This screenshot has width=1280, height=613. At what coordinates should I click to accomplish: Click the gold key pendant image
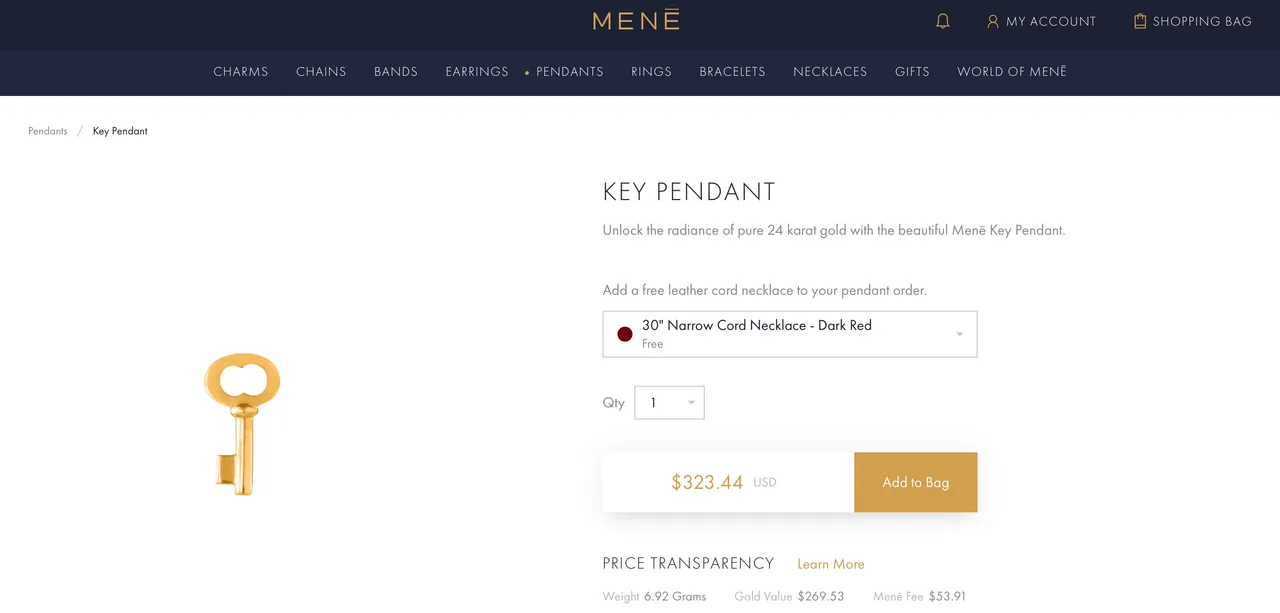pyautogui.click(x=242, y=424)
